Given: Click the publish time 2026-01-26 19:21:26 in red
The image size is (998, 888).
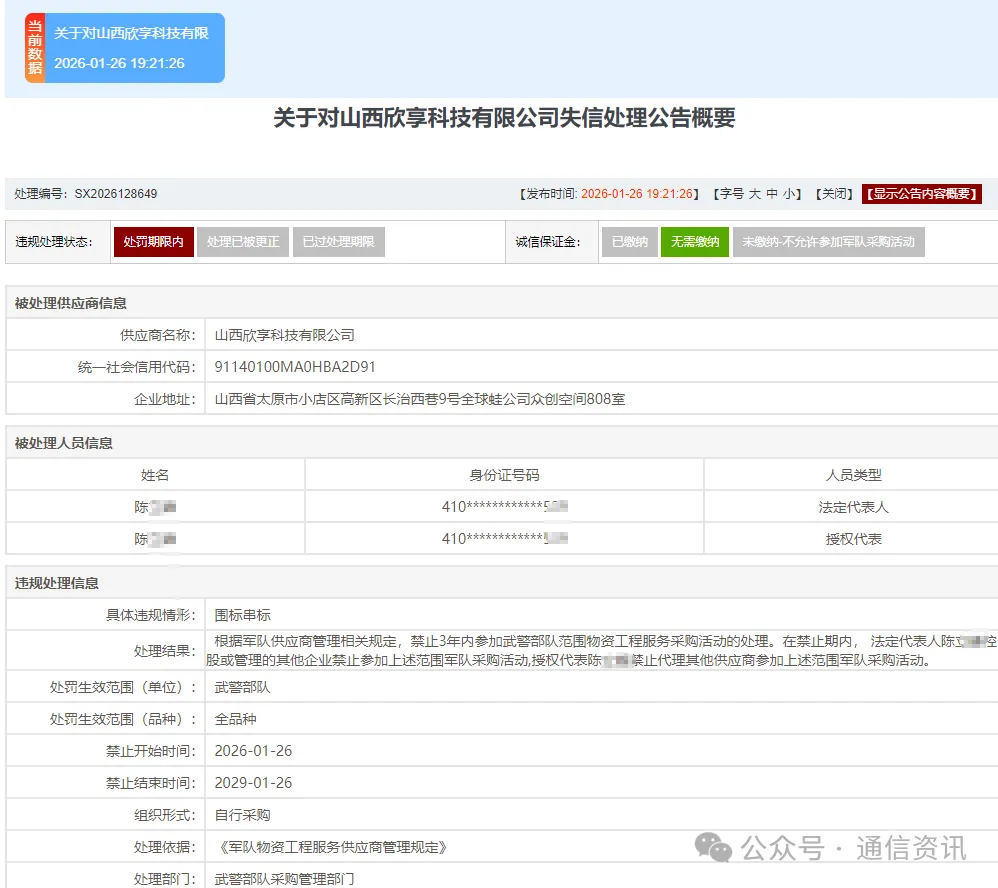Looking at the screenshot, I should click(636, 194).
